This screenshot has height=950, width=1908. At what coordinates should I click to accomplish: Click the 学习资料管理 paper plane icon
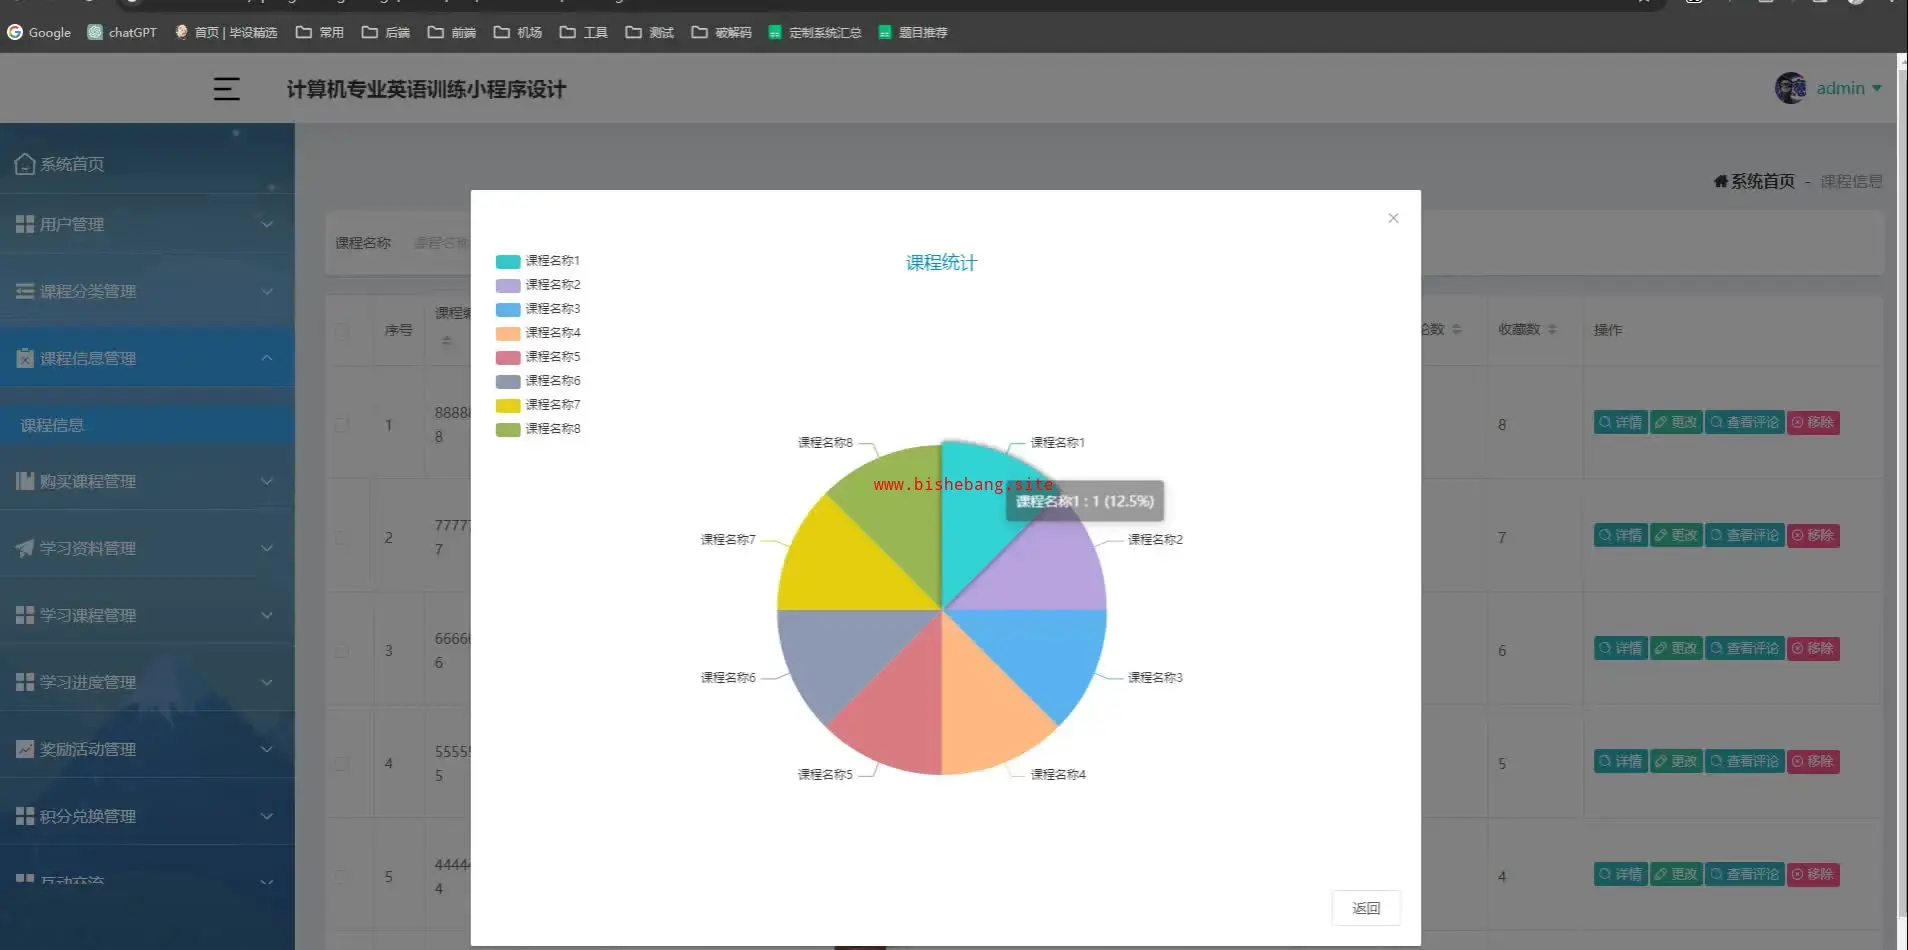tap(25, 548)
